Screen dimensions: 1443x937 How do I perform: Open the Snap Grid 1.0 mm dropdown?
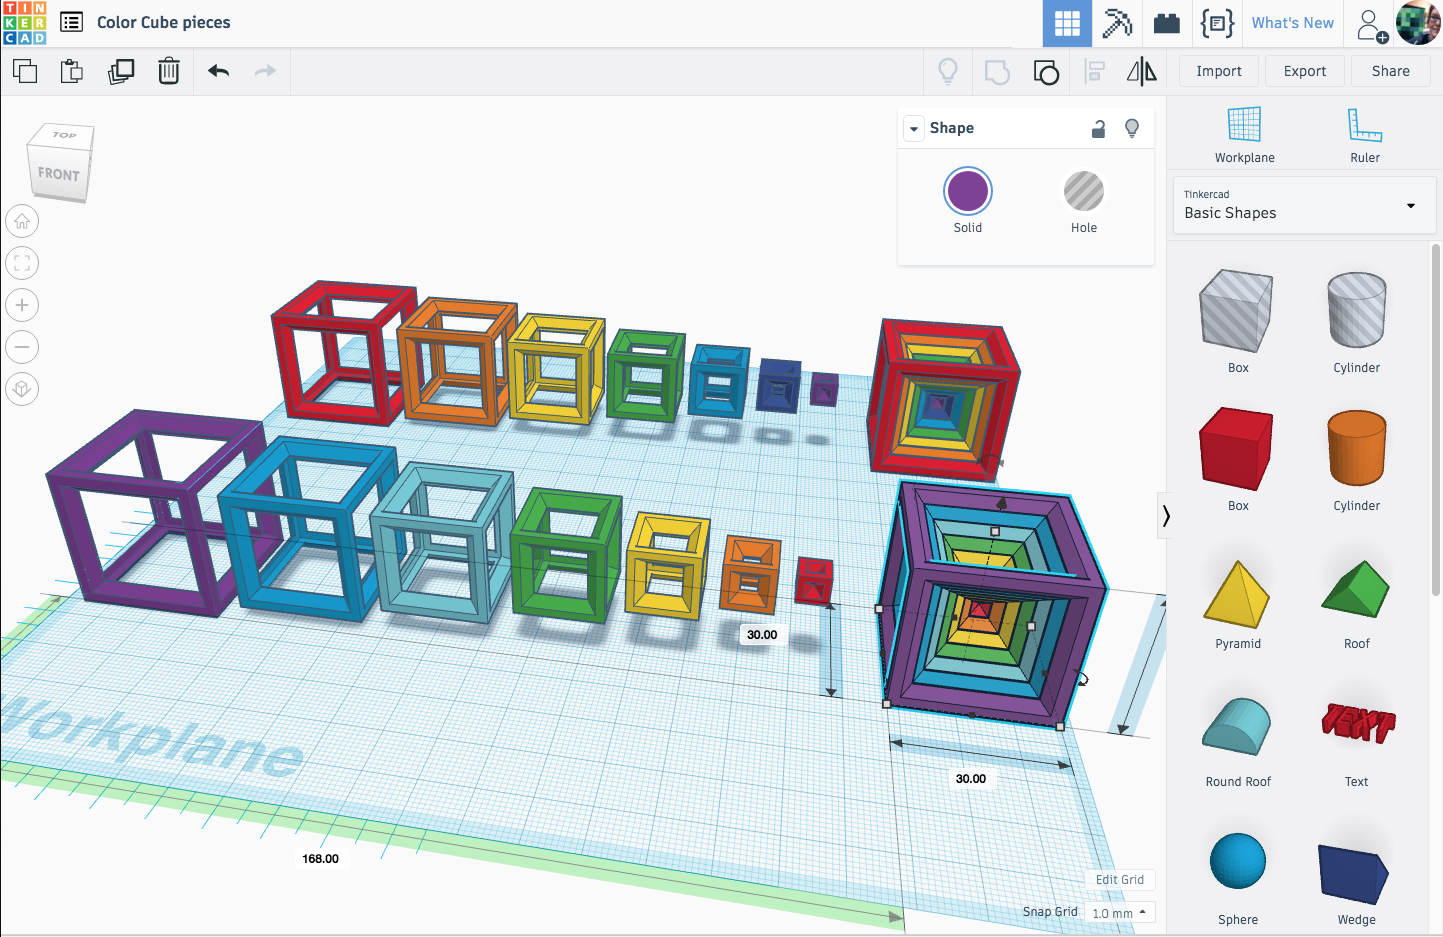(x=1120, y=913)
